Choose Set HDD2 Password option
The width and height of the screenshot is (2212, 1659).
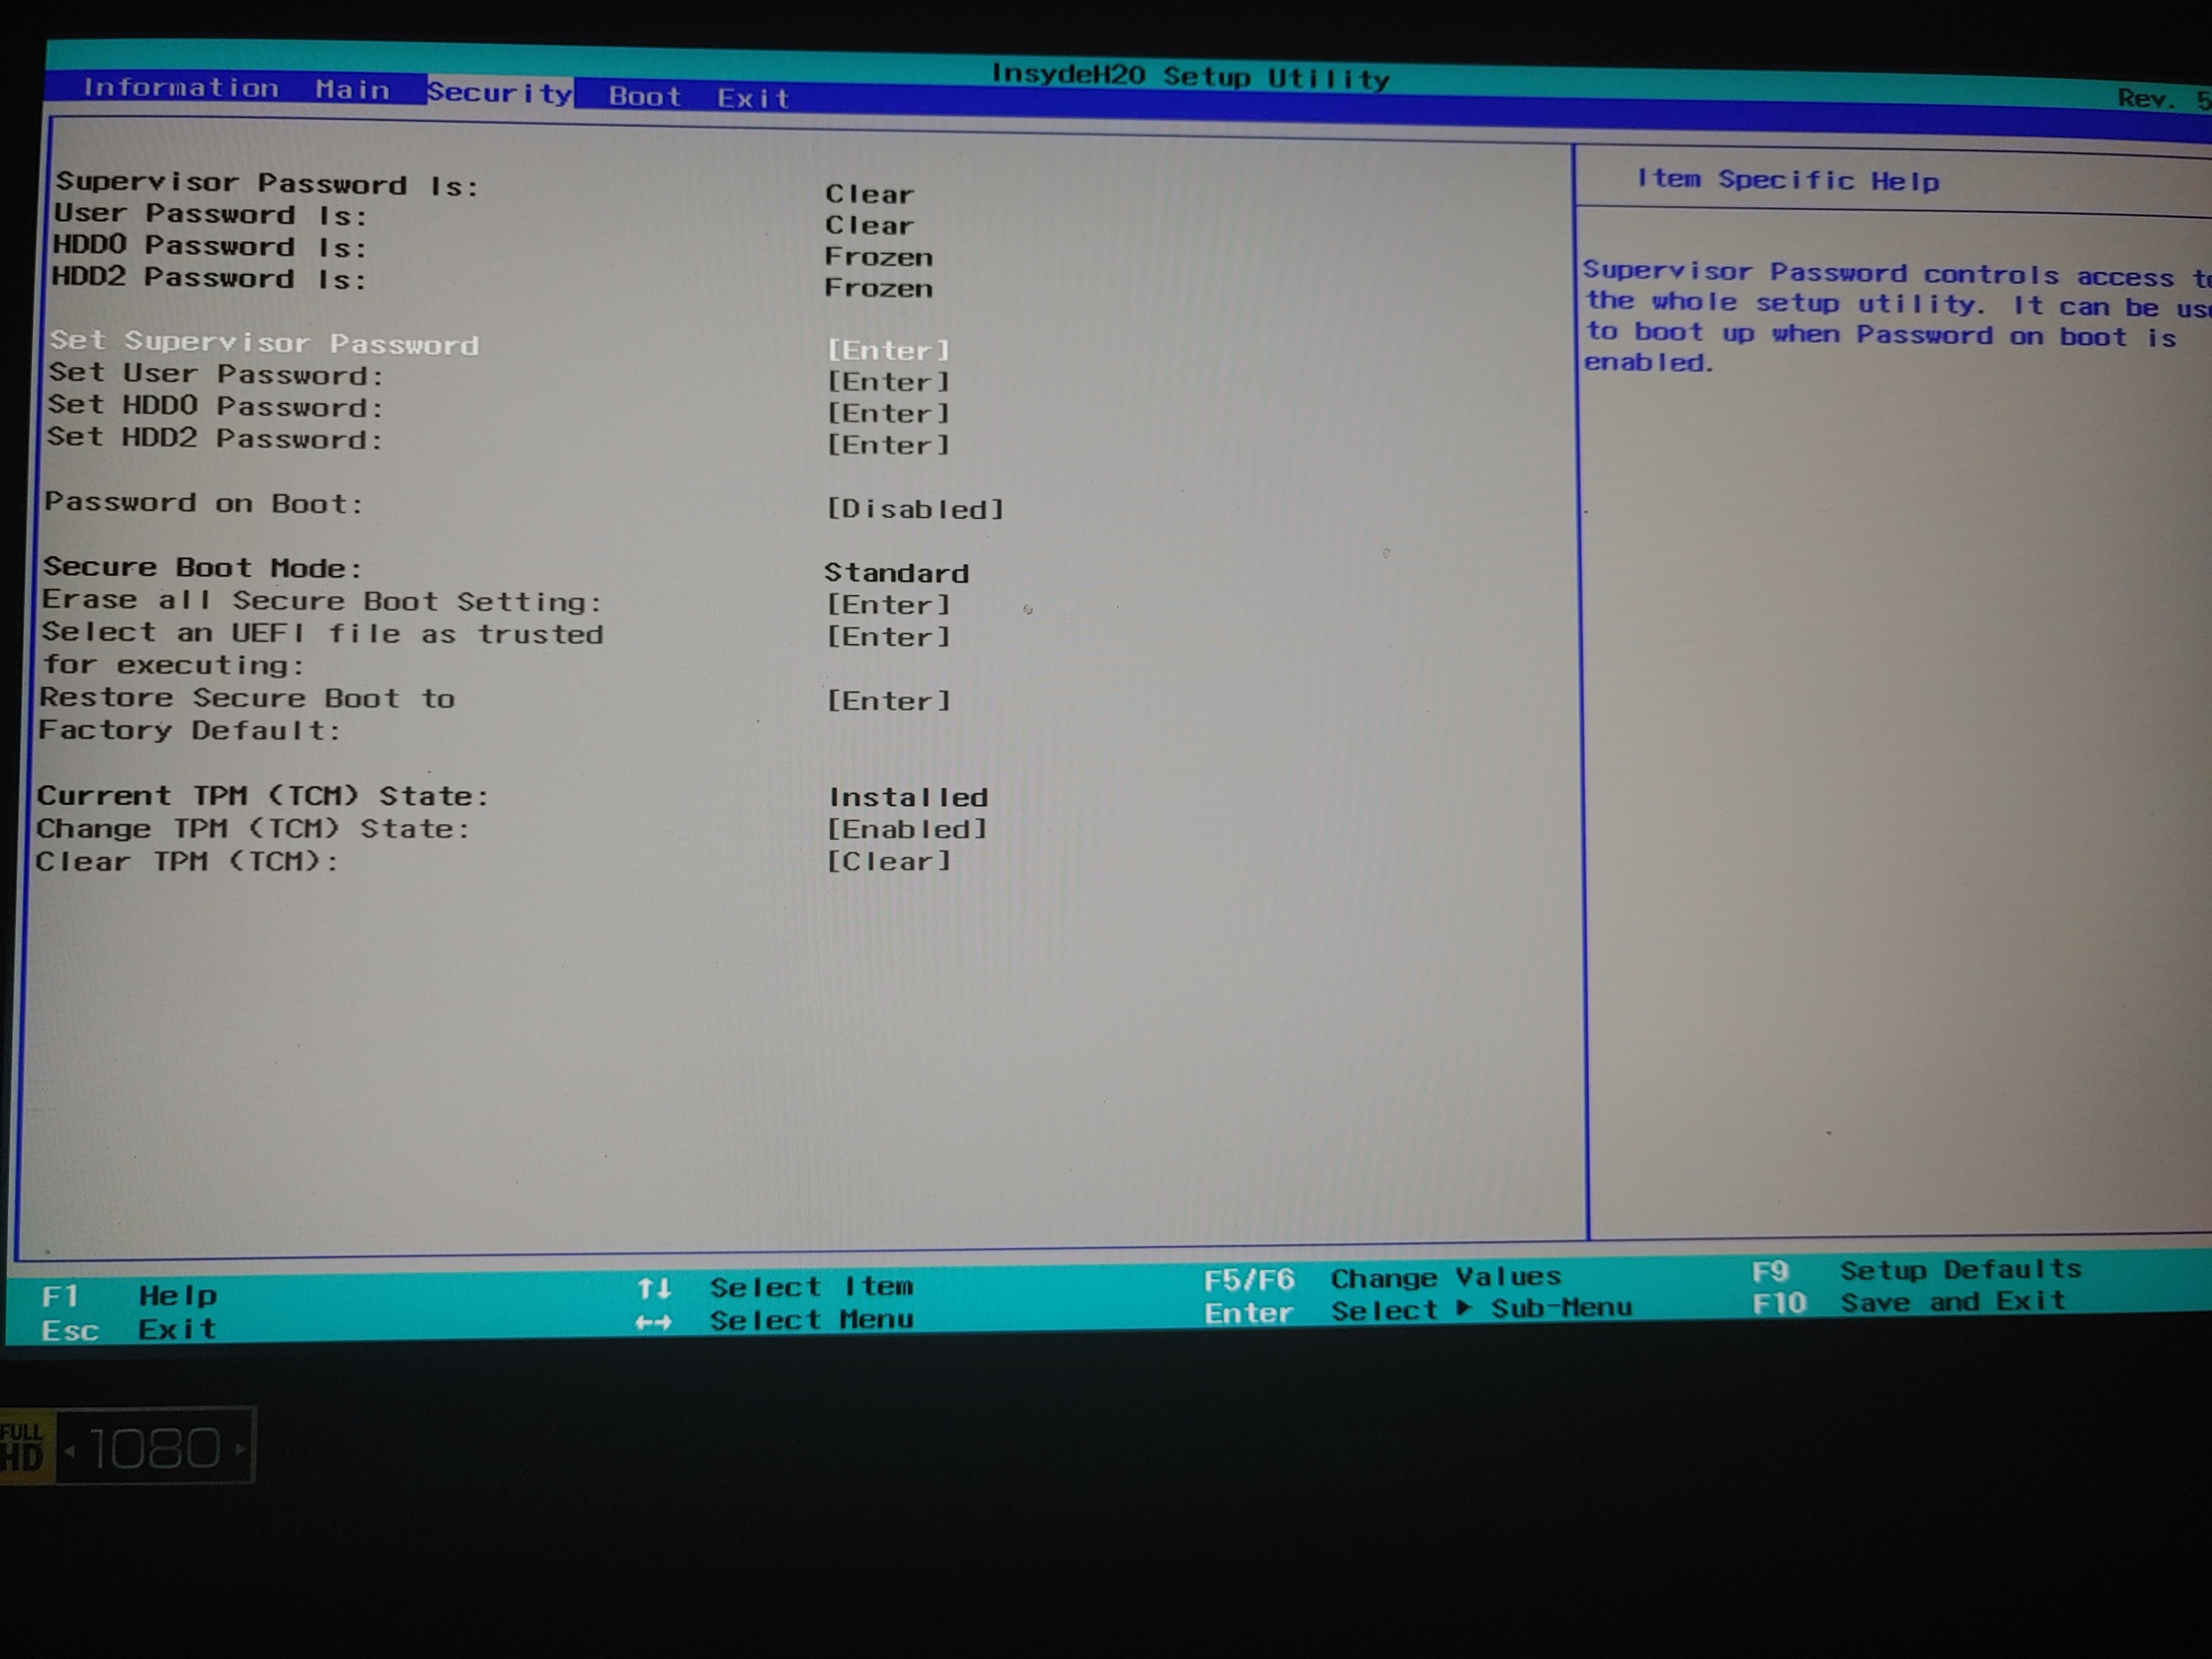[214, 439]
